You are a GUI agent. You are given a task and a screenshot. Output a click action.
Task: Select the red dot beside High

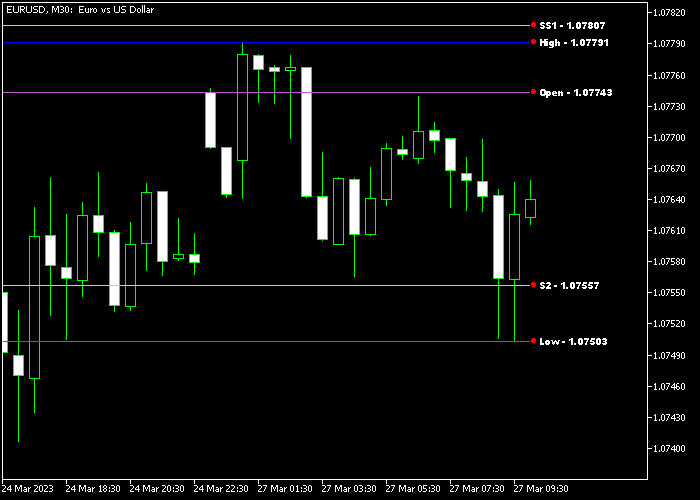(533, 42)
